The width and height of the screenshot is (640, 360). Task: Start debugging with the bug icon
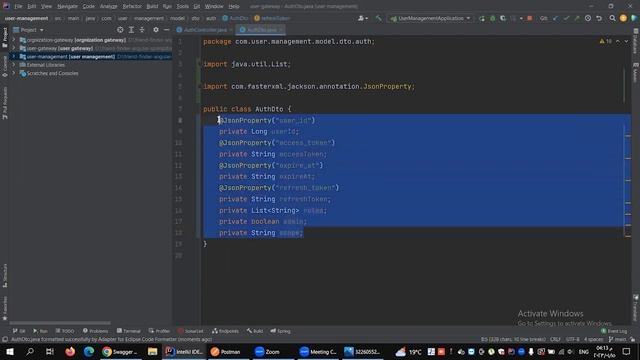pyautogui.click(x=493, y=18)
